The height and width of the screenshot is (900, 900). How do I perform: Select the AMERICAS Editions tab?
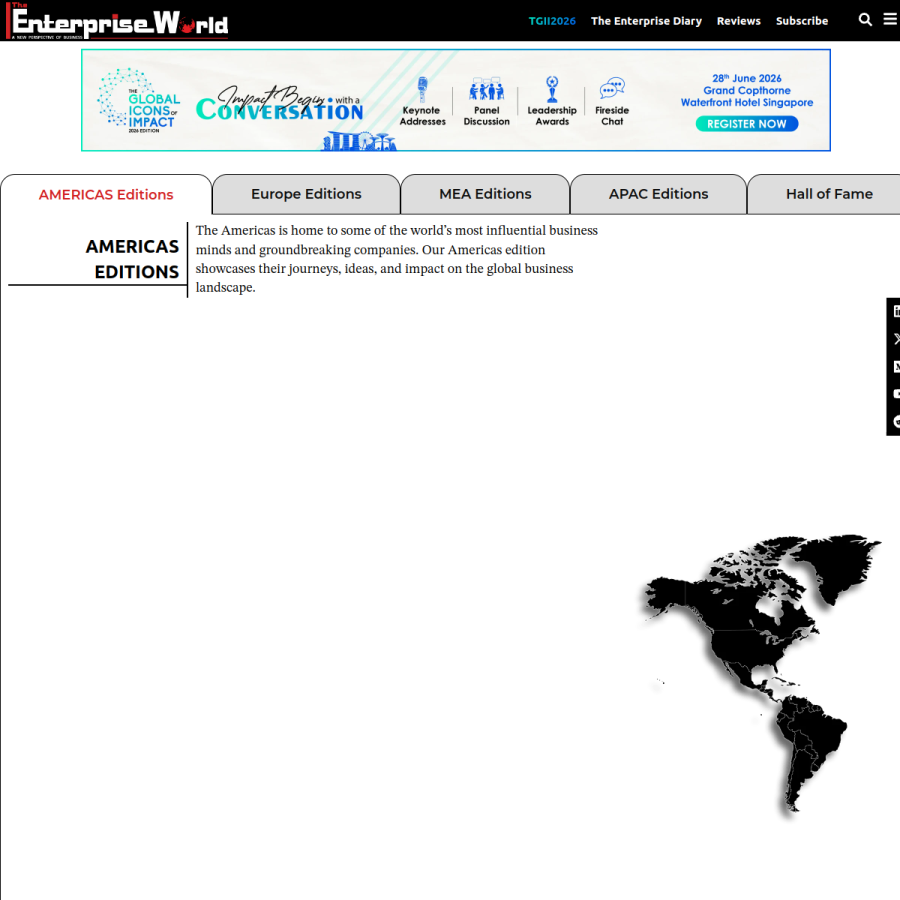[106, 195]
